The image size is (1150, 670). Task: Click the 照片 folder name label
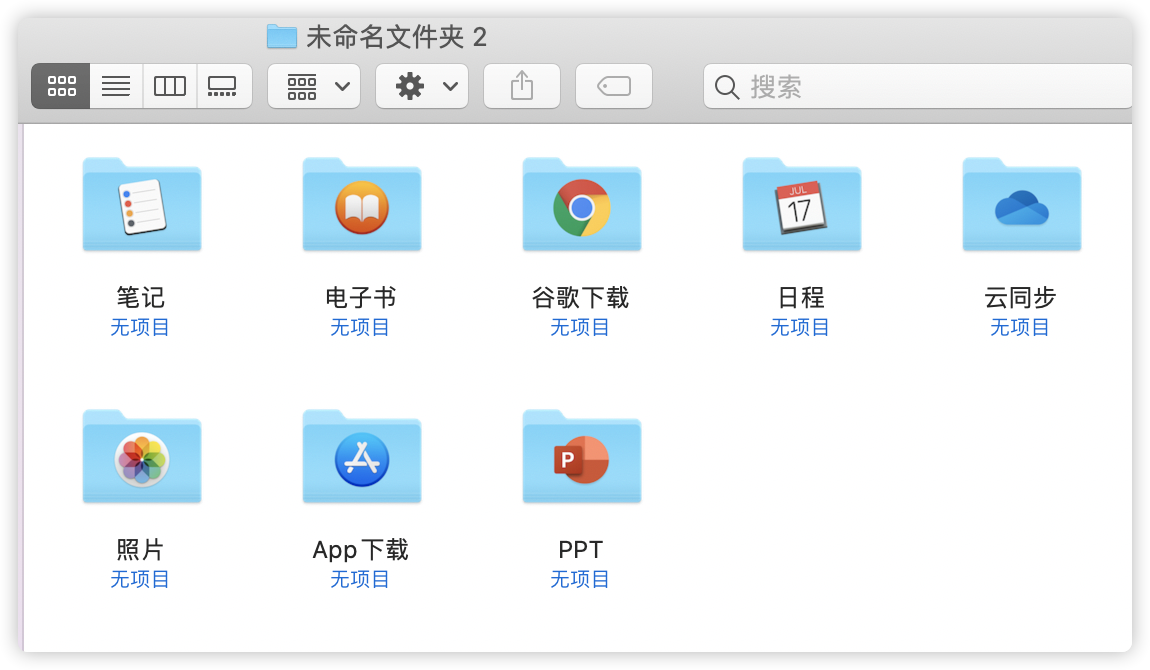140,550
